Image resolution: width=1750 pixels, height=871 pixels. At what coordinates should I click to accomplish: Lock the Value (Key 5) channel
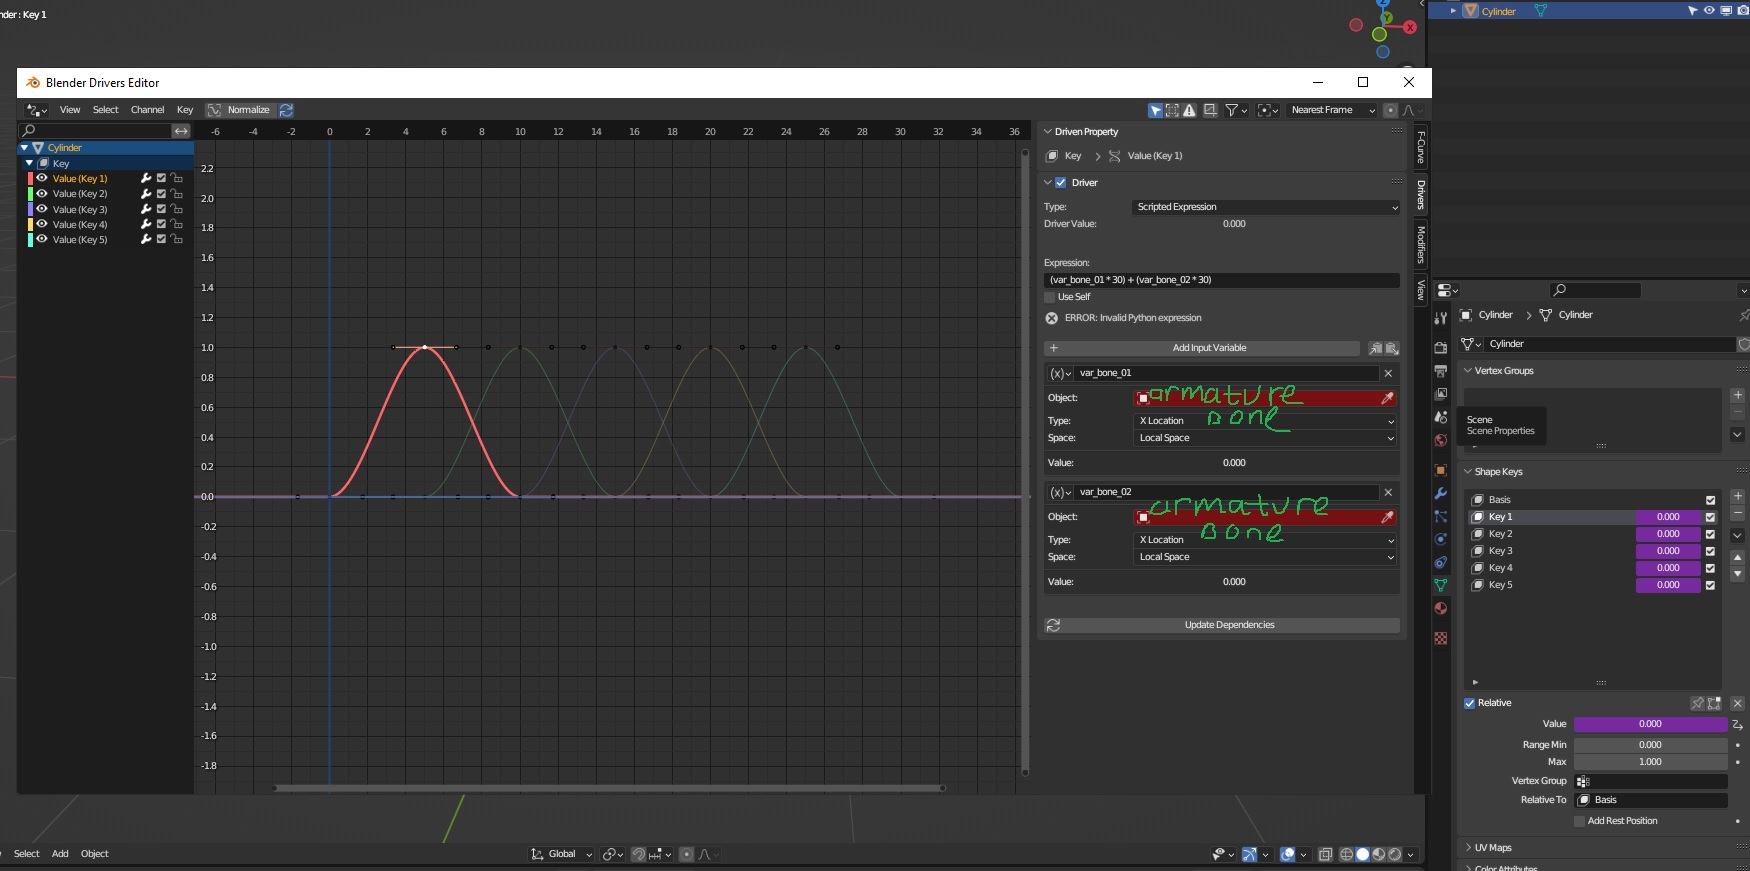(x=176, y=240)
